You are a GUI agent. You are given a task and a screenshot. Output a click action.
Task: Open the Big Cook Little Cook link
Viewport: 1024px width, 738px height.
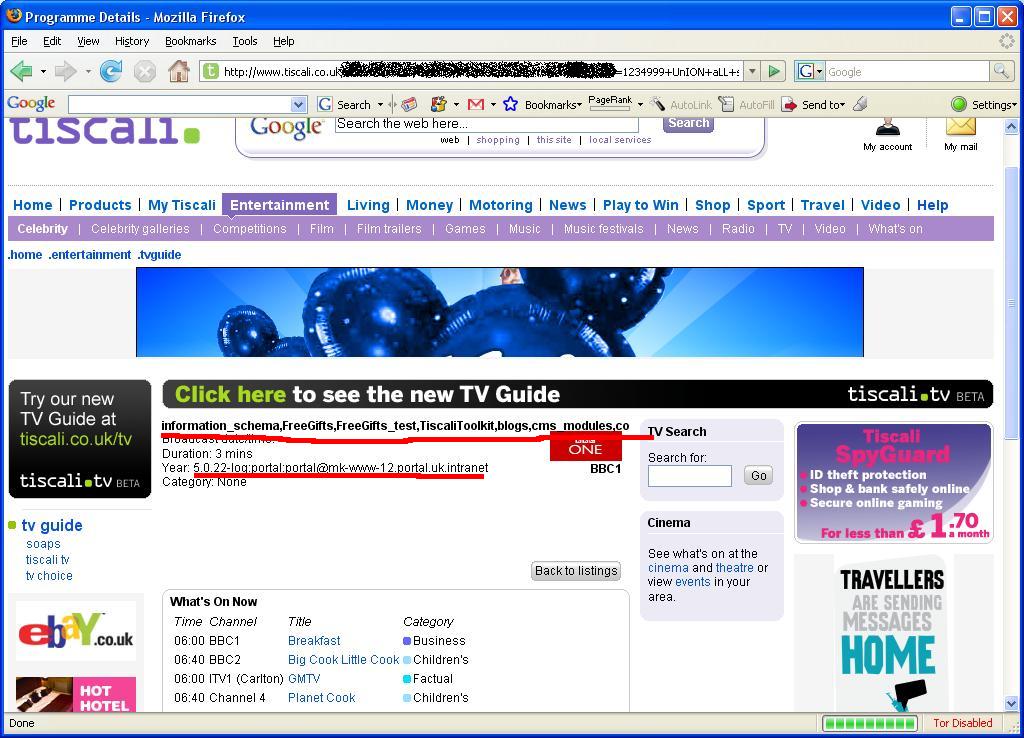pos(344,660)
